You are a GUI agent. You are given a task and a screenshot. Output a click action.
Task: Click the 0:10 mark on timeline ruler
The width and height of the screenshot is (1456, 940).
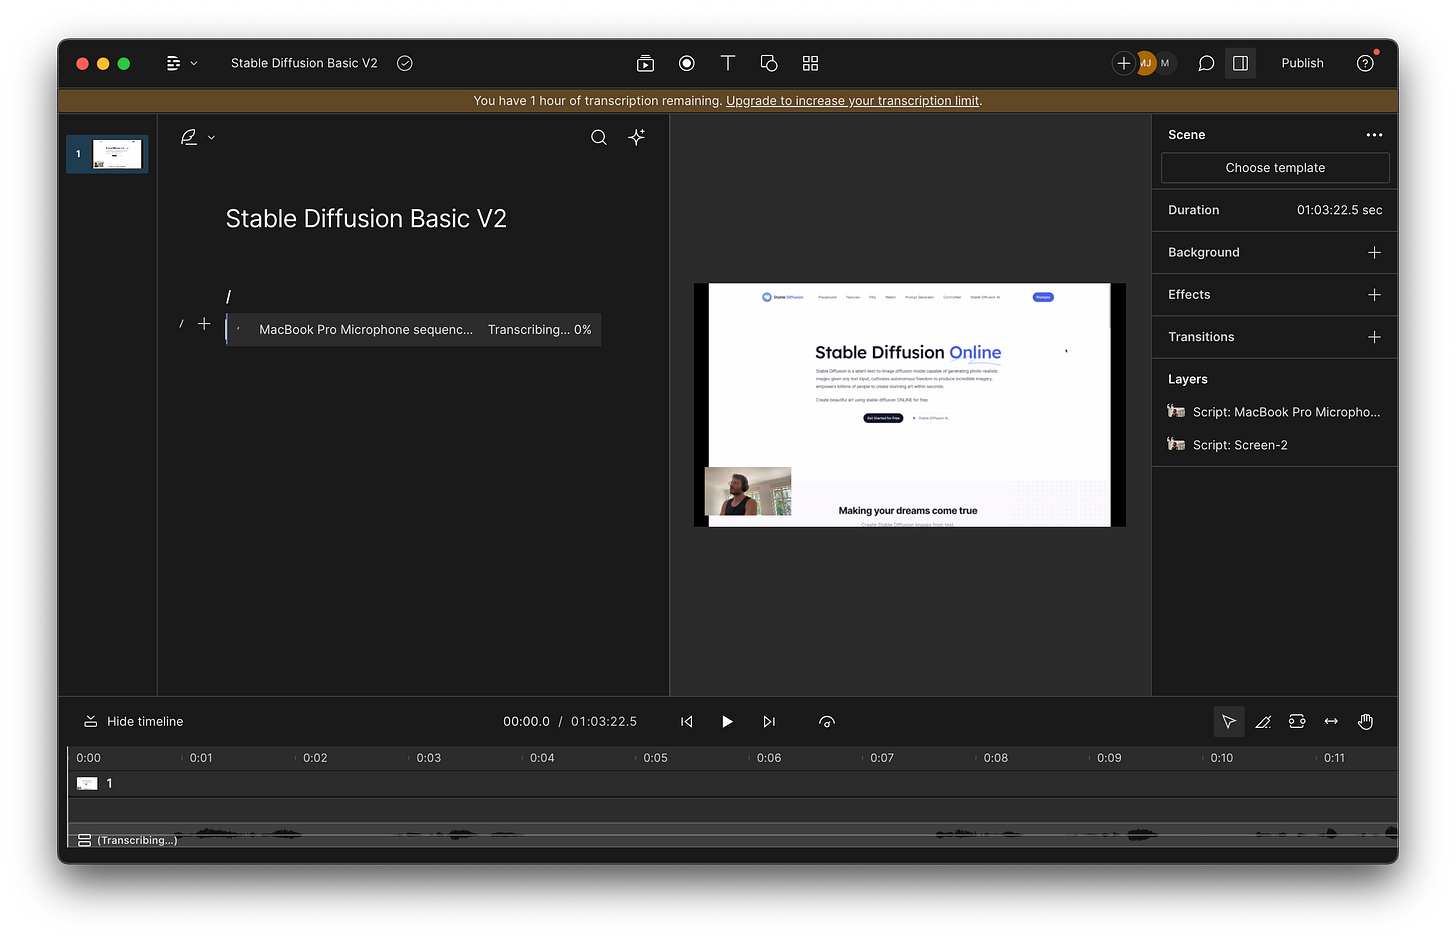pos(1221,758)
